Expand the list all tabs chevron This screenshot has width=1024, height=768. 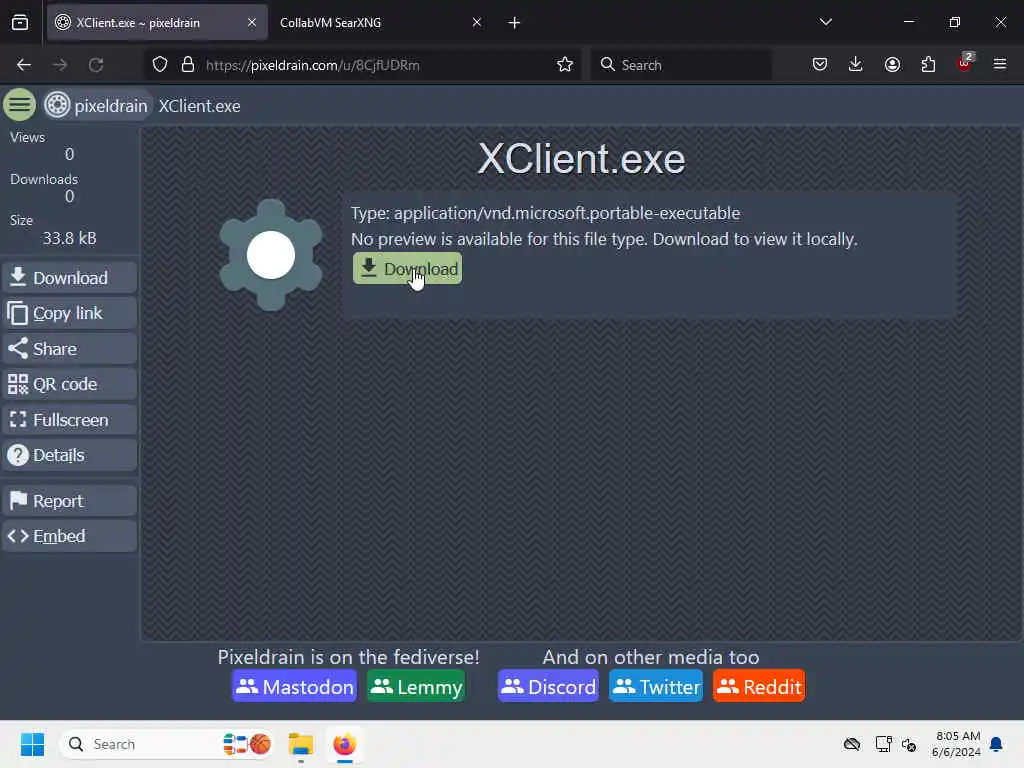tap(825, 22)
